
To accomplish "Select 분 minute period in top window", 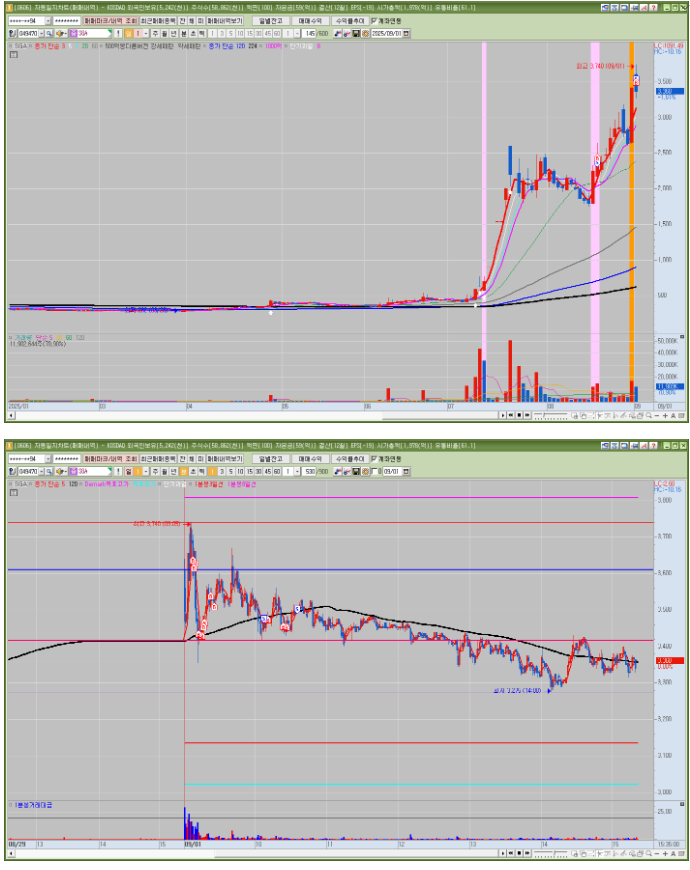I will [183, 33].
